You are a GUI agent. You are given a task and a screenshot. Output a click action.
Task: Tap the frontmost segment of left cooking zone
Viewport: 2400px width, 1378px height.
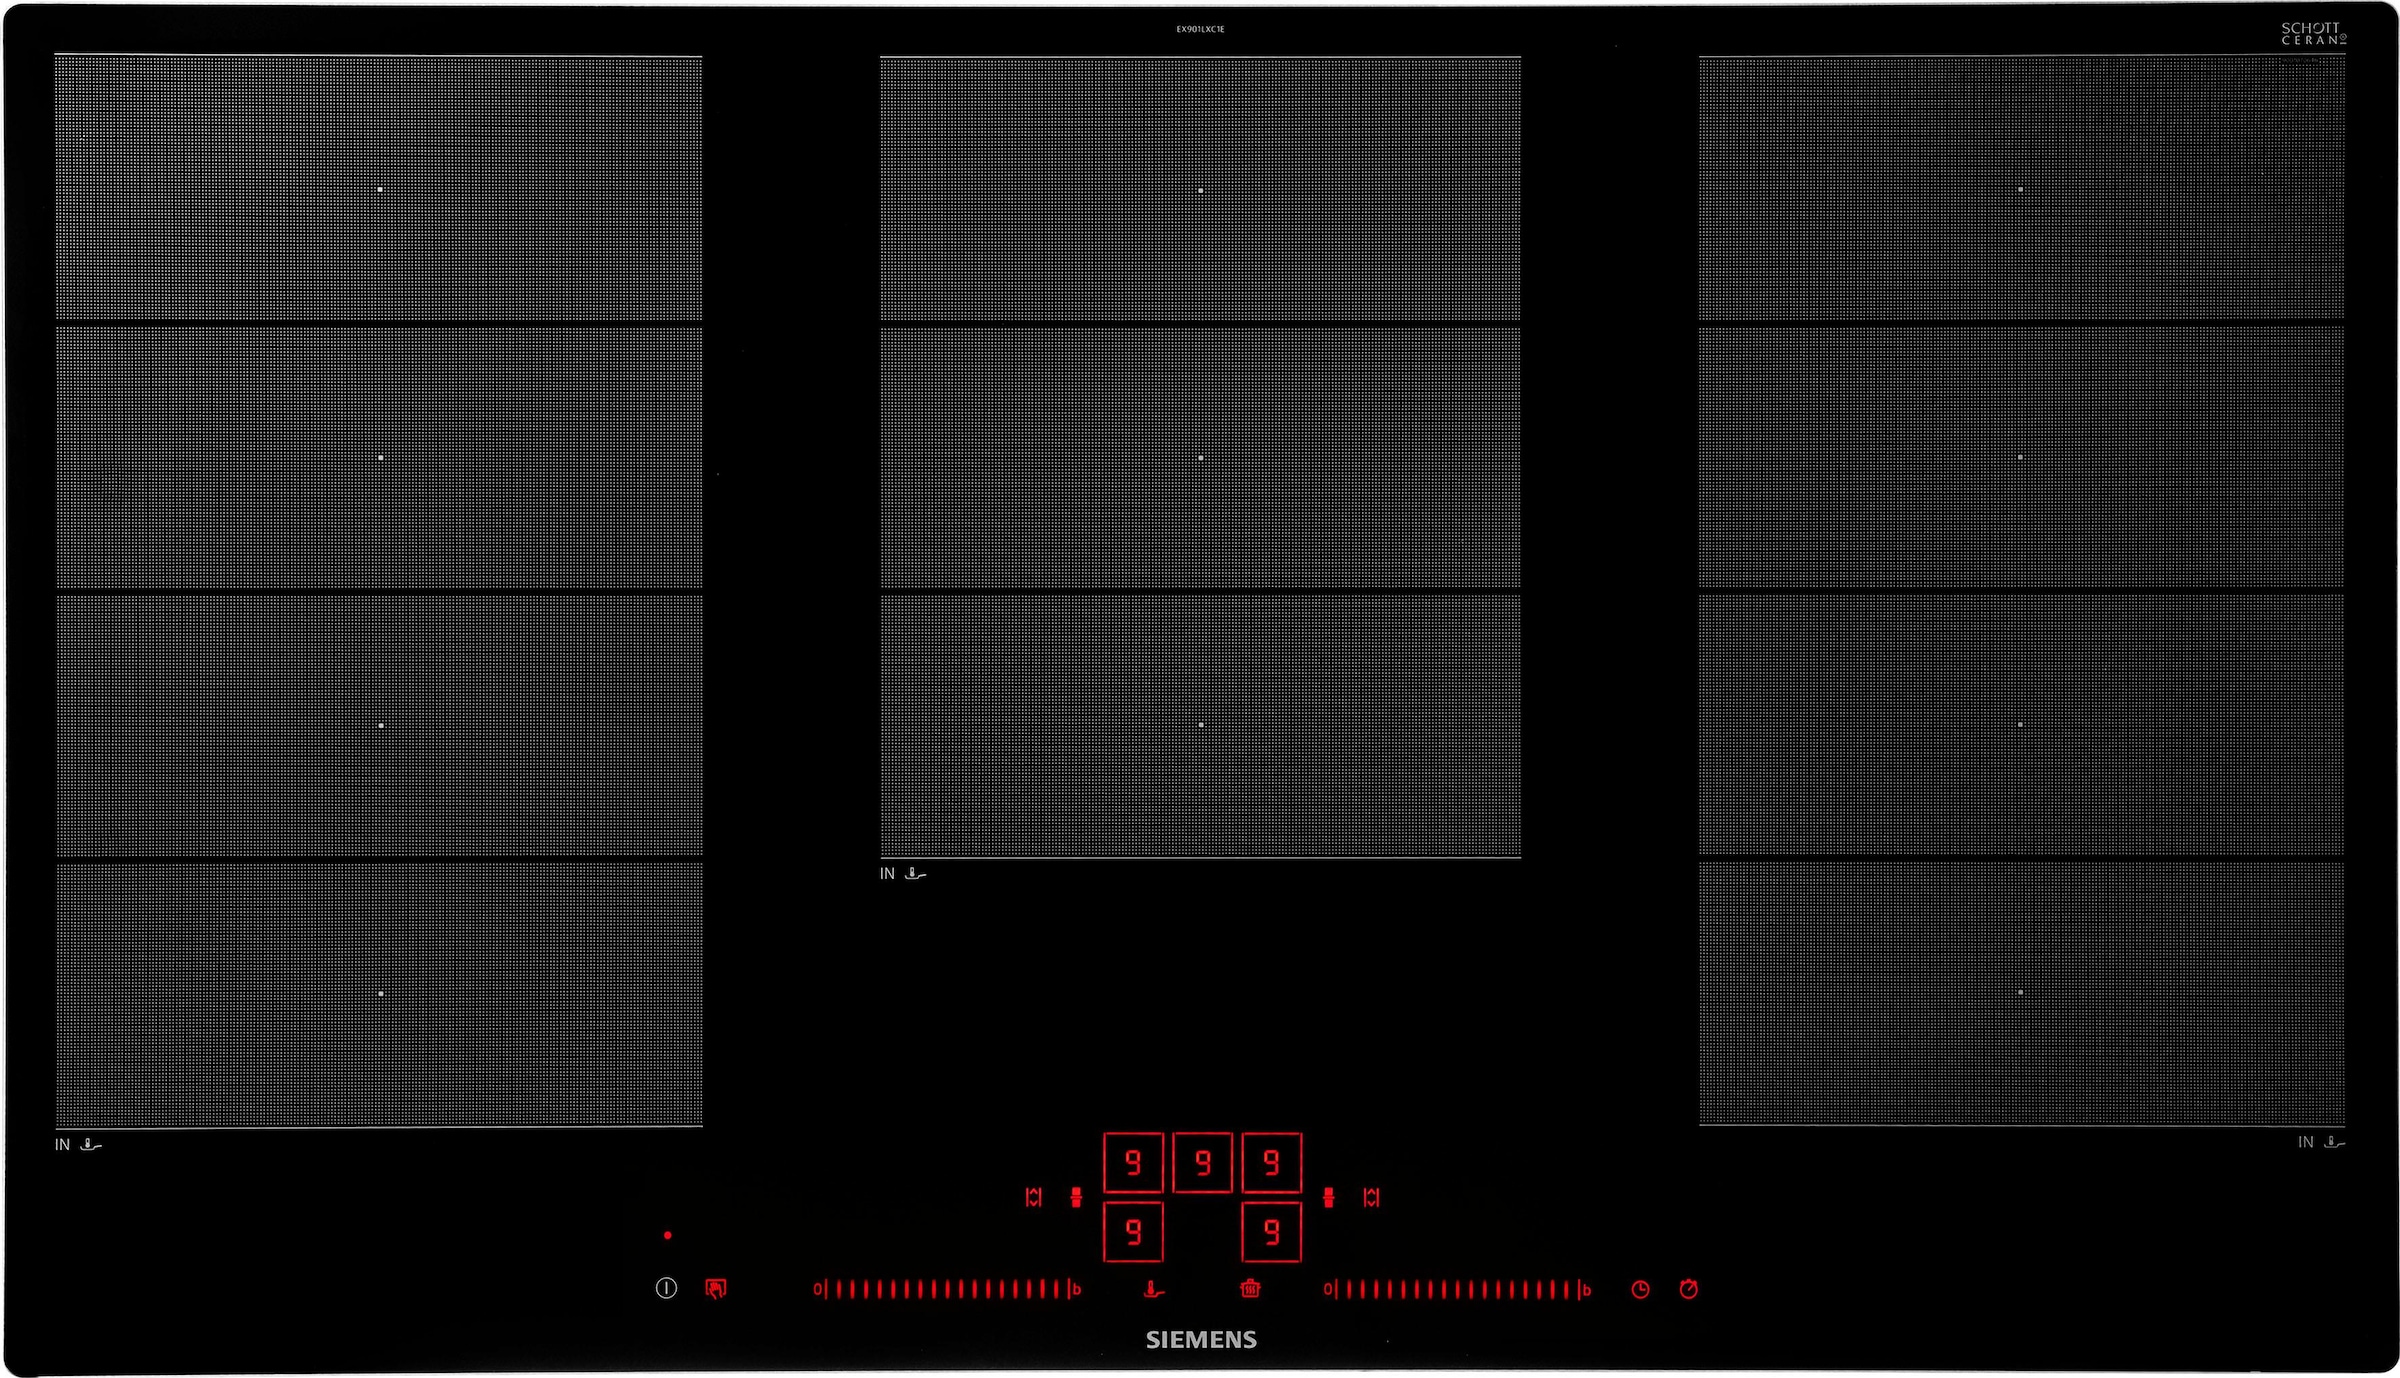point(379,994)
